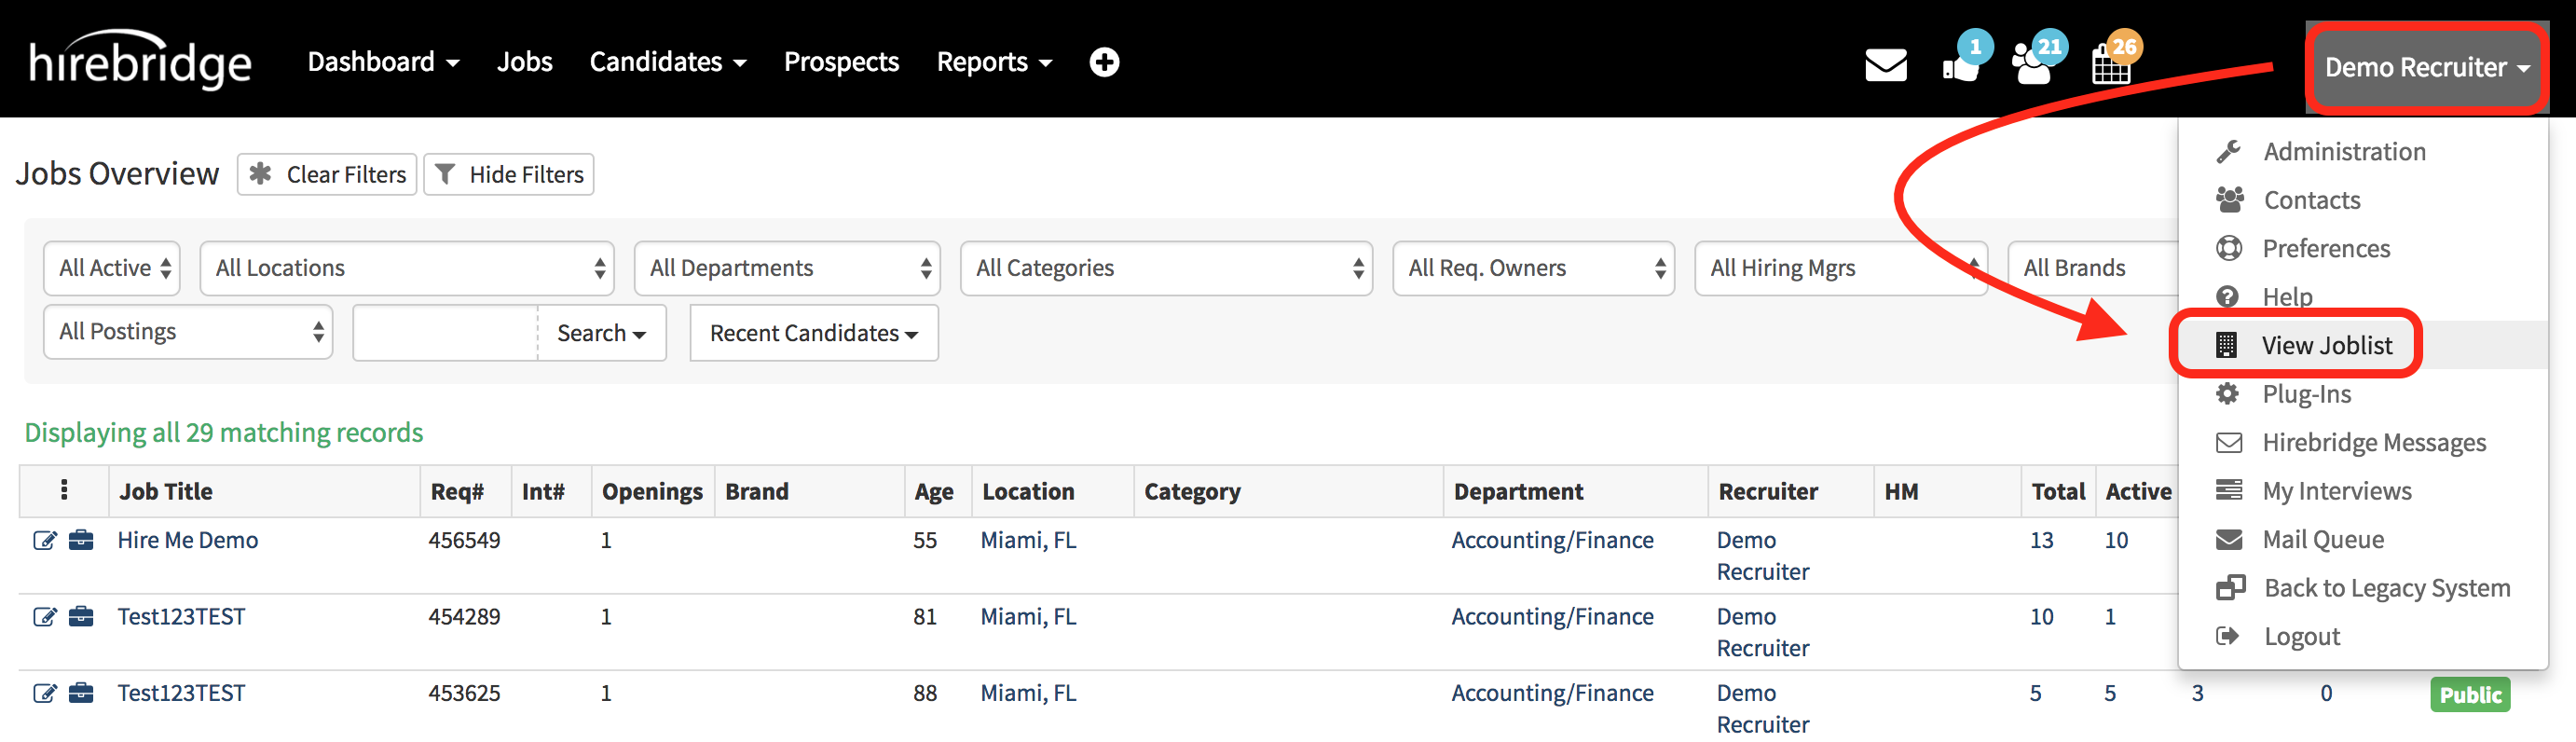Click edit icon for Hire Me Demo job
This screenshot has height=742, width=2576.
click(44, 541)
